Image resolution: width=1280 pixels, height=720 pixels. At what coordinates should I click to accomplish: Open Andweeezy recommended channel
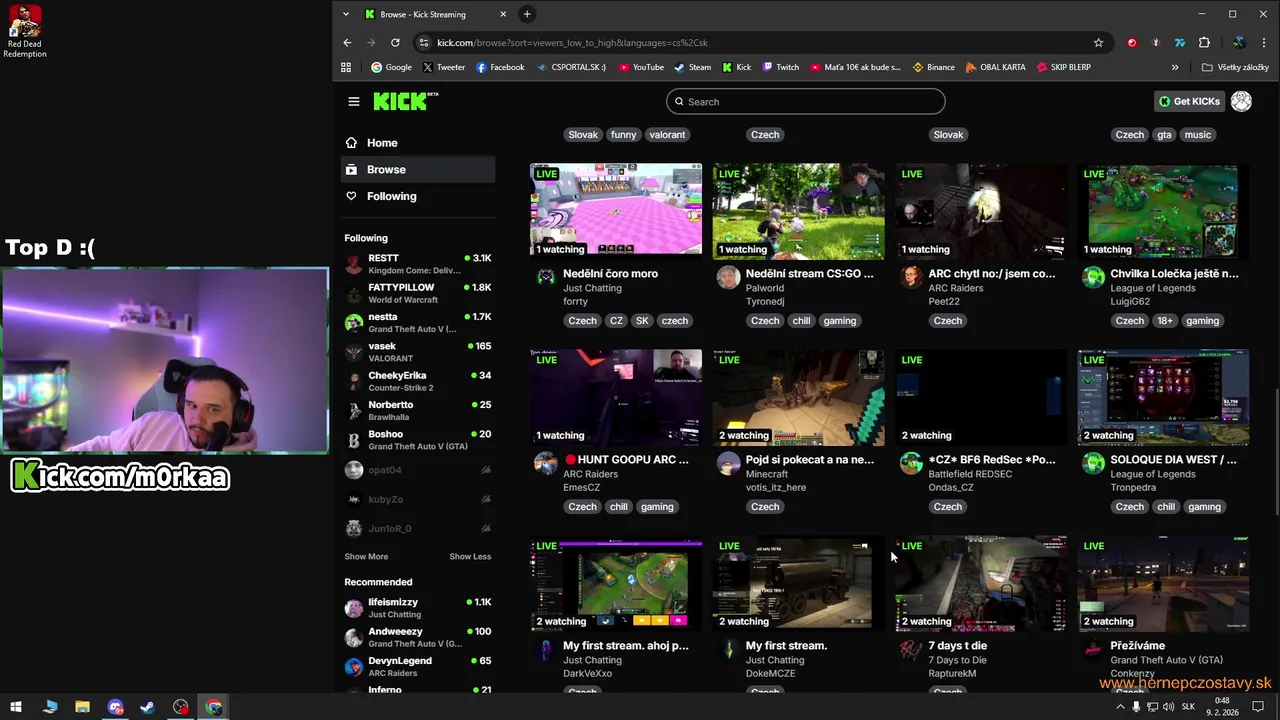click(x=418, y=637)
